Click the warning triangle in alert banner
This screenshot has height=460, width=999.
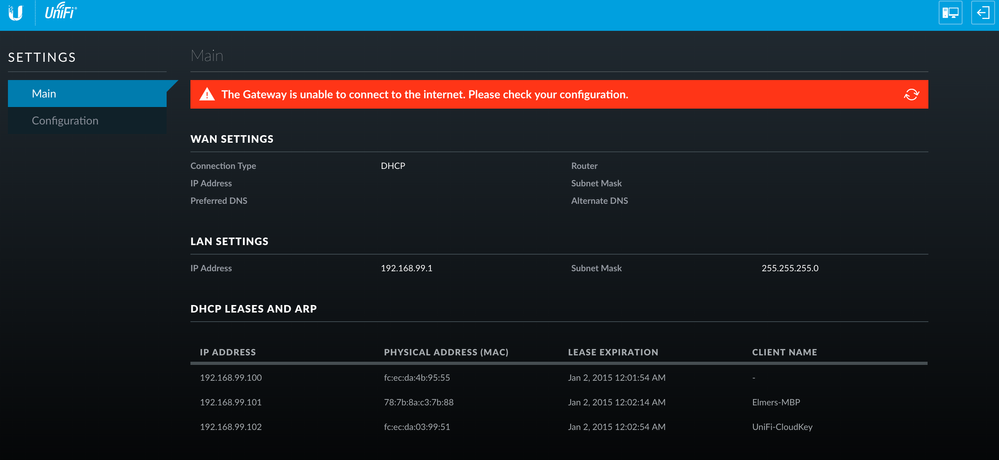point(206,94)
